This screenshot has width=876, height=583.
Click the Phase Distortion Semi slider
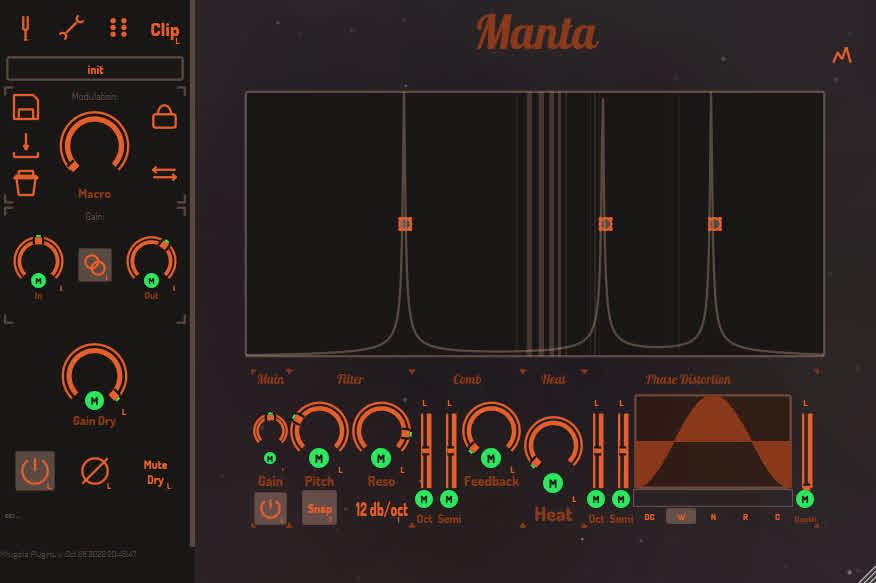pyautogui.click(x=623, y=451)
